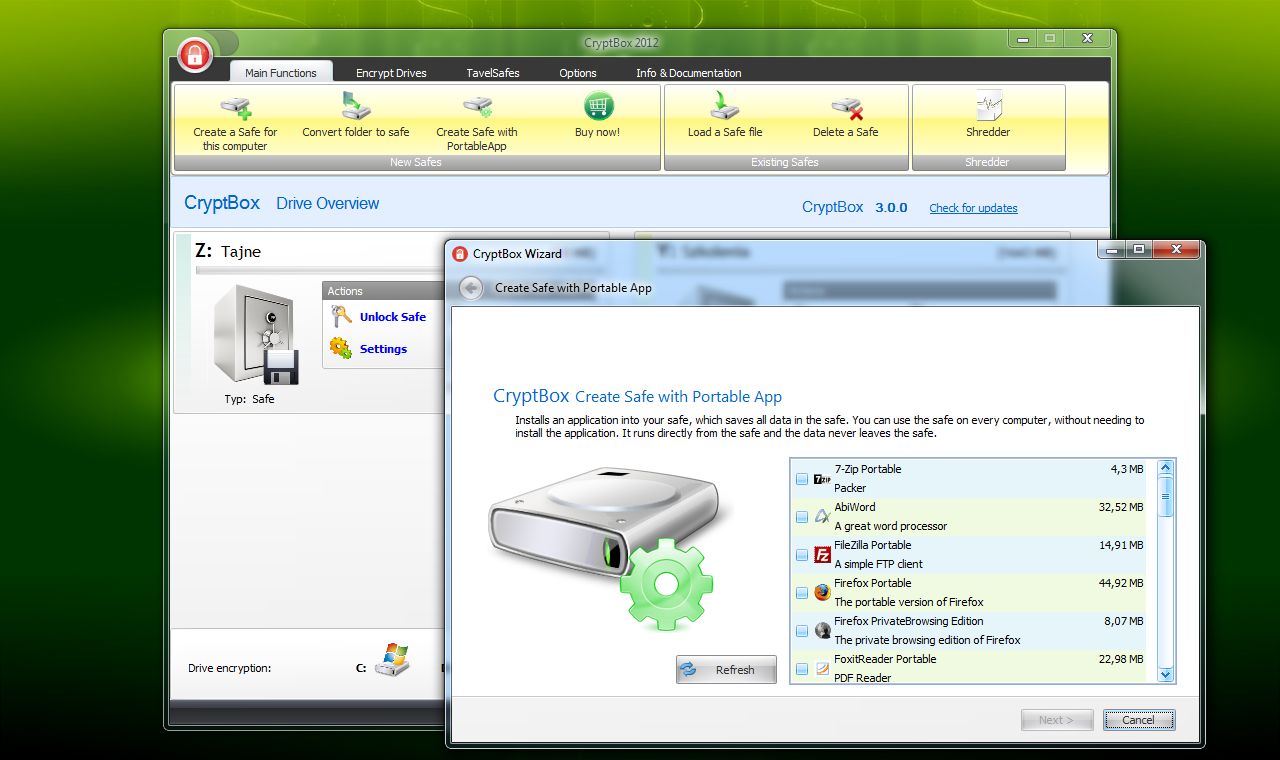Click the app list scrollbar down arrow
Screen dimensions: 1280x760
1164,675
